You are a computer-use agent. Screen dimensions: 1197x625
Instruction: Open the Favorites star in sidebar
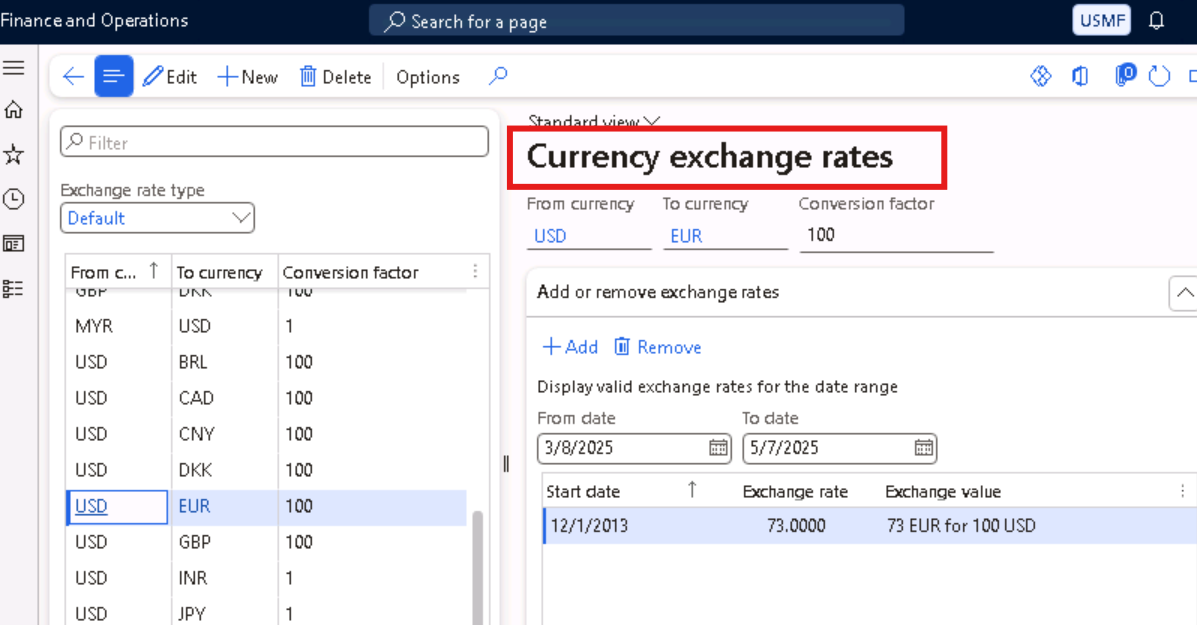click(14, 154)
